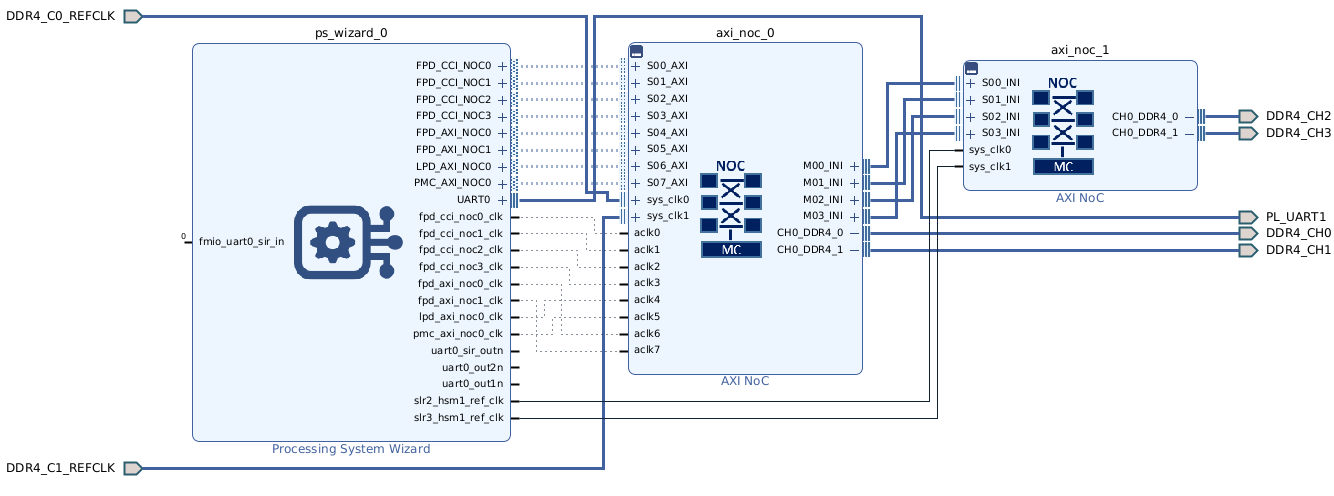Select the axi_noc_0 block title
Image resolution: width=1334 pixels, height=496 pixels.
tap(745, 32)
